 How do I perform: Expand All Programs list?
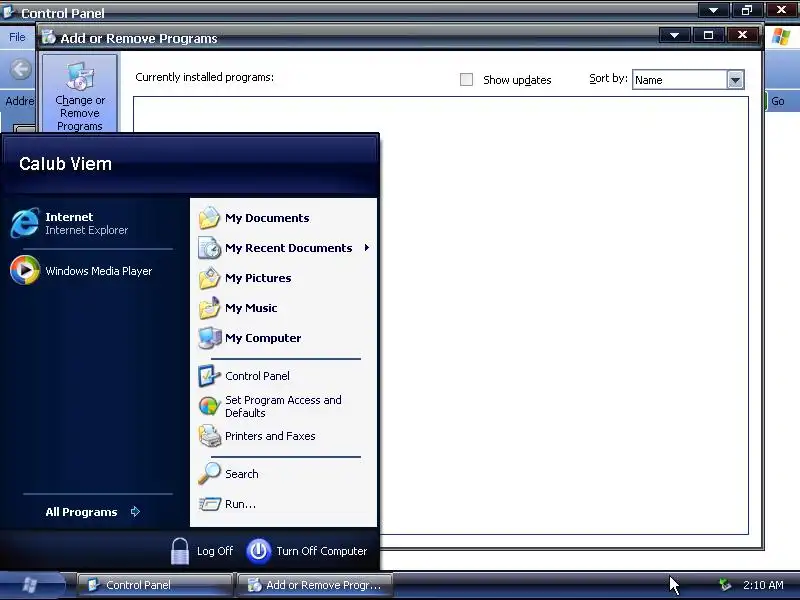93,512
